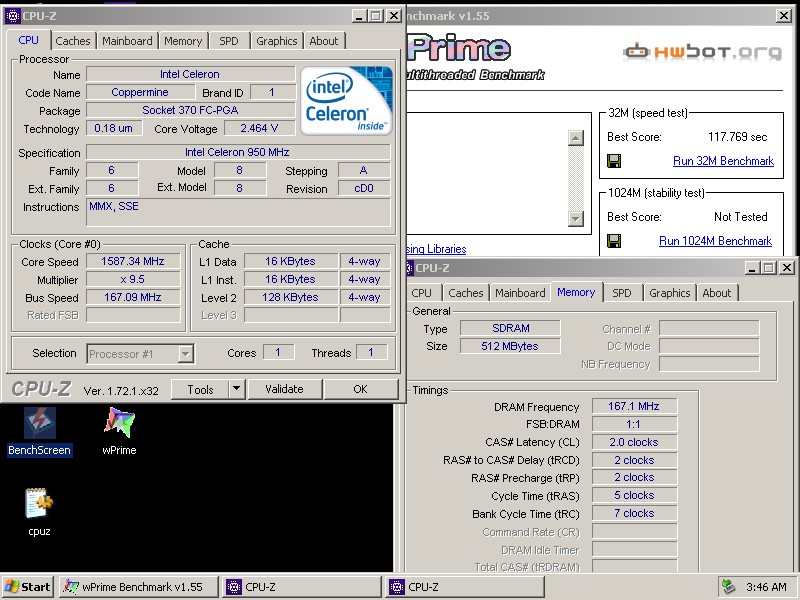Open the Caches tab in front CPU-Z
800x600 pixels.
pos(73,41)
